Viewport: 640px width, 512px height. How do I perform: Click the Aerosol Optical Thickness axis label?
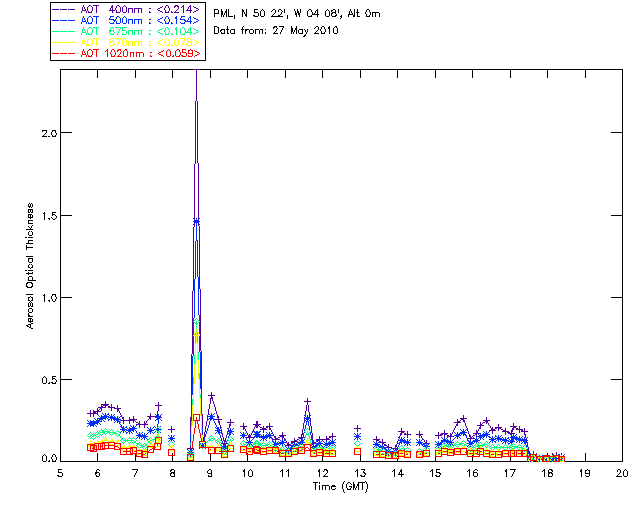[30, 266]
